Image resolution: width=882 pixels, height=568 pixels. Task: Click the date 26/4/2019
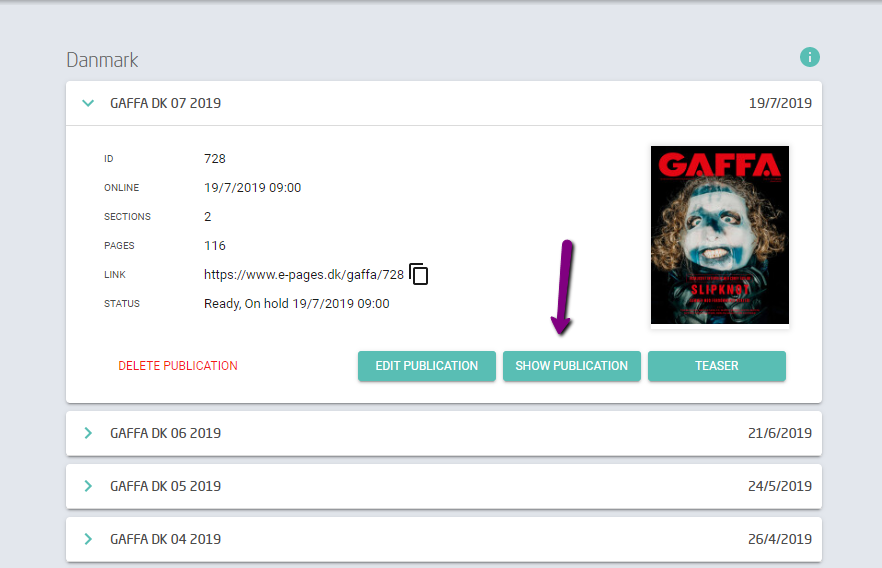click(x=780, y=539)
